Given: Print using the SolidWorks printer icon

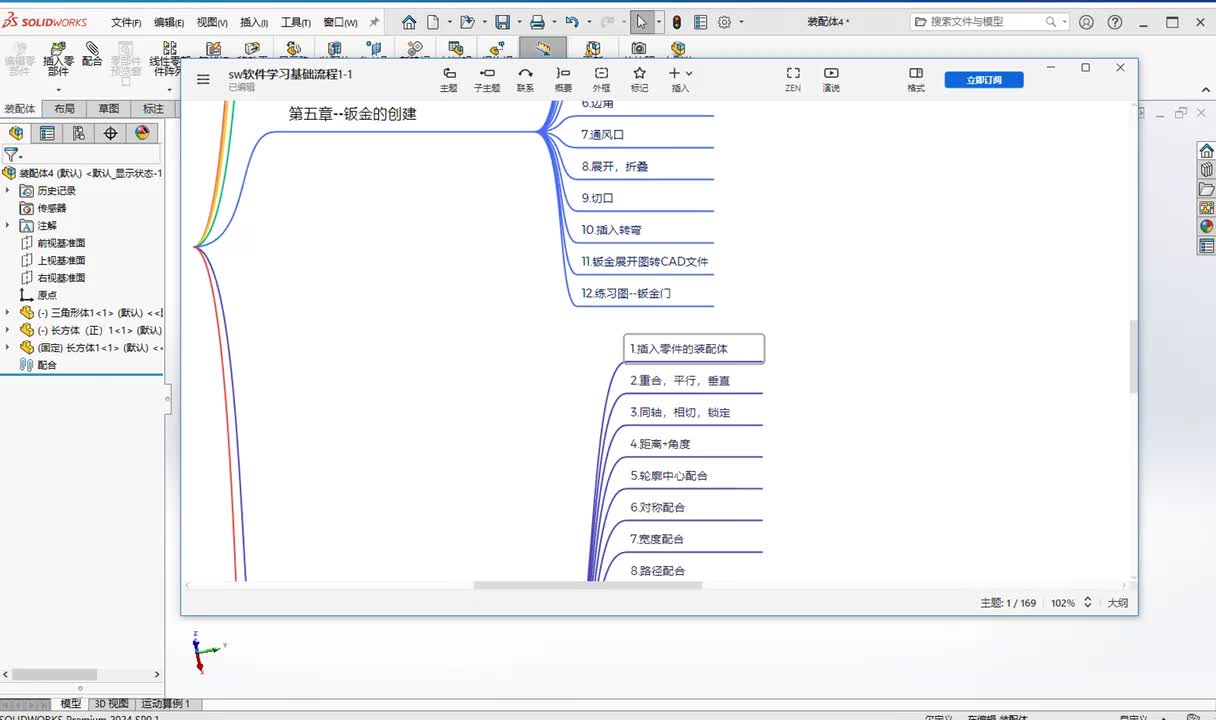Looking at the screenshot, I should pyautogui.click(x=537, y=22).
